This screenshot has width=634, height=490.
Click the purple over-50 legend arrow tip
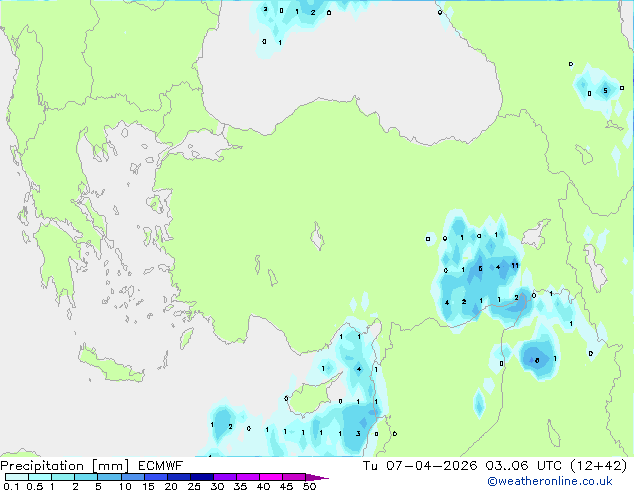pyautogui.click(x=317, y=477)
